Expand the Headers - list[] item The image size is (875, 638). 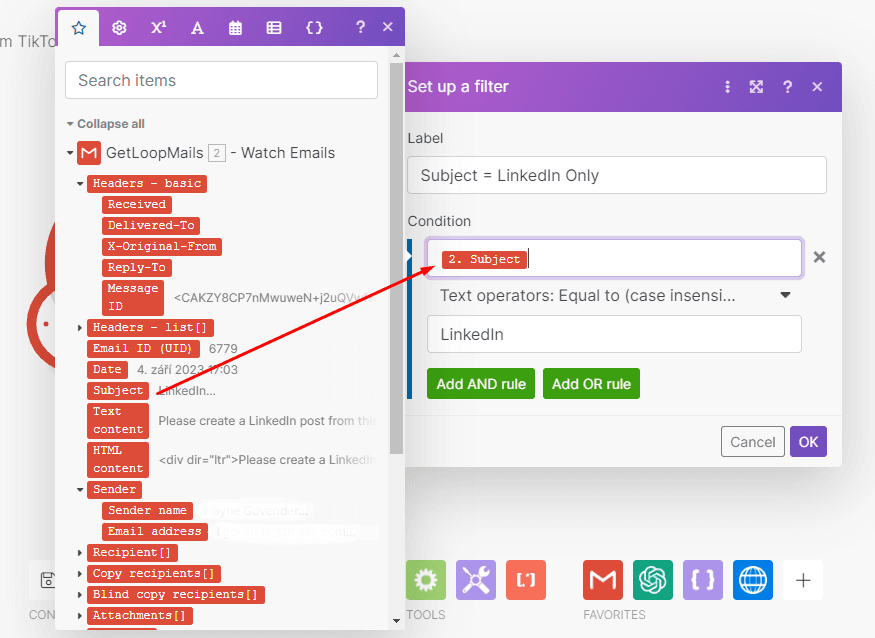pos(81,328)
